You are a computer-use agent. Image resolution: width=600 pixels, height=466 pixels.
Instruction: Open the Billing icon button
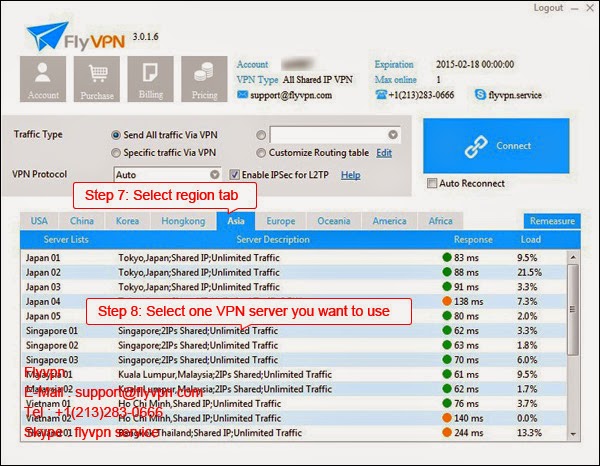(x=150, y=79)
